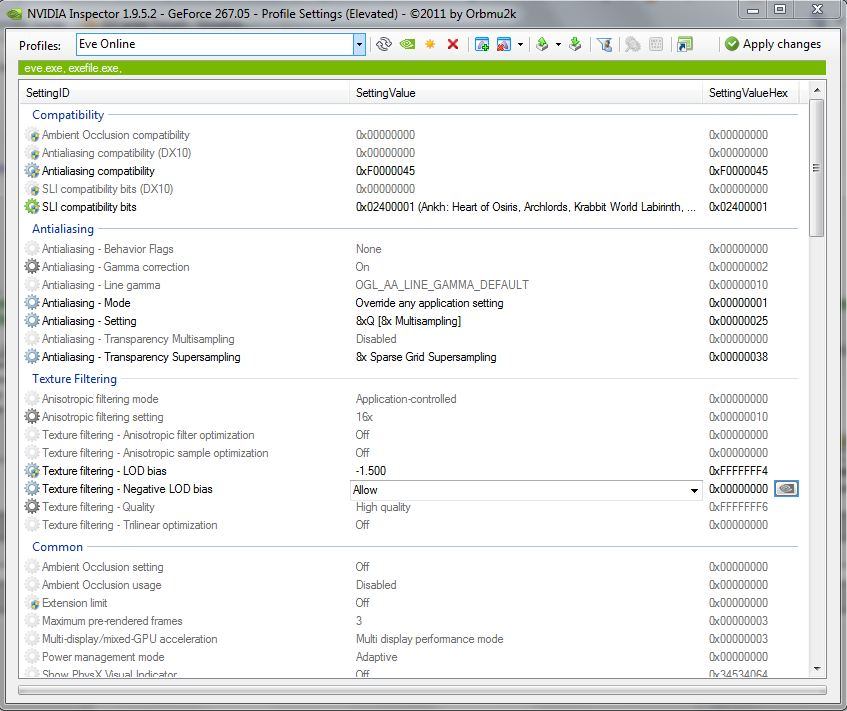Select the '-1.500' LOD bias value
Image resolution: width=847 pixels, height=711 pixels.
371,471
